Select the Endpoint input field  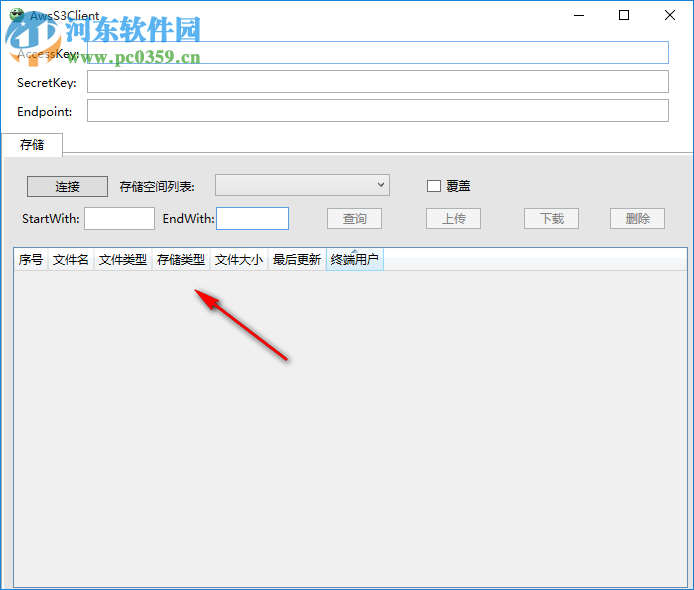[x=378, y=110]
